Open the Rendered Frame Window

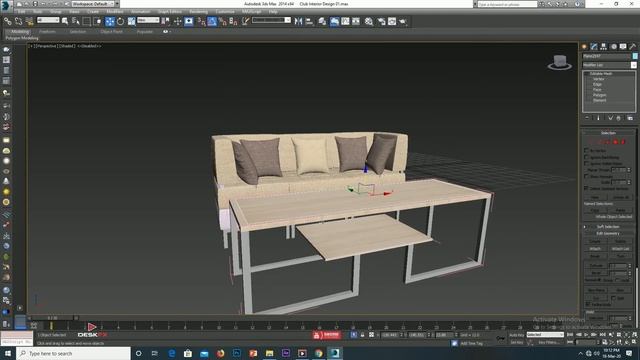point(392,21)
